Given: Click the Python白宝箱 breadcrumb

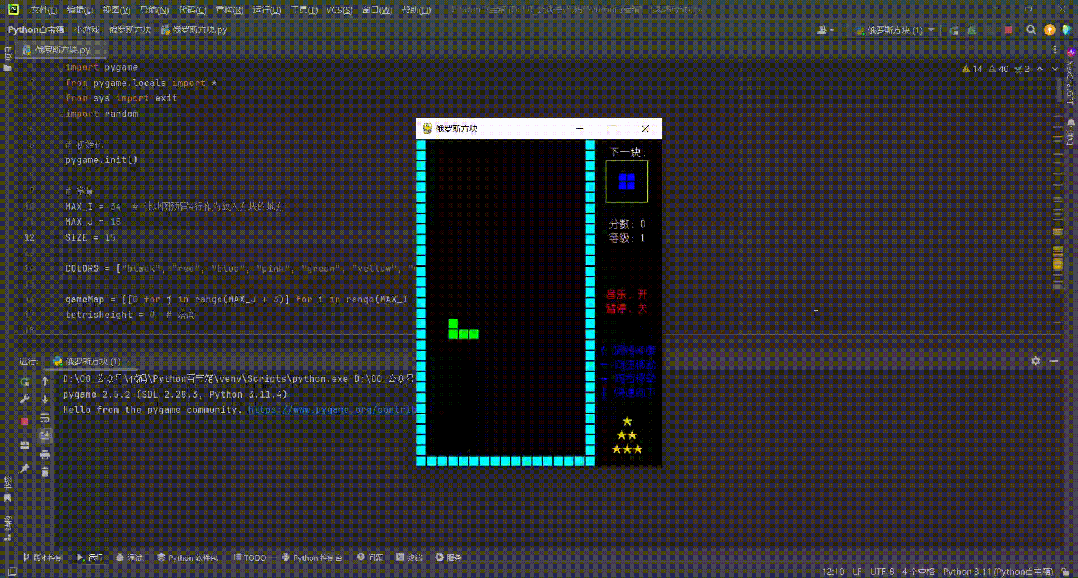Looking at the screenshot, I should click(x=36, y=30).
